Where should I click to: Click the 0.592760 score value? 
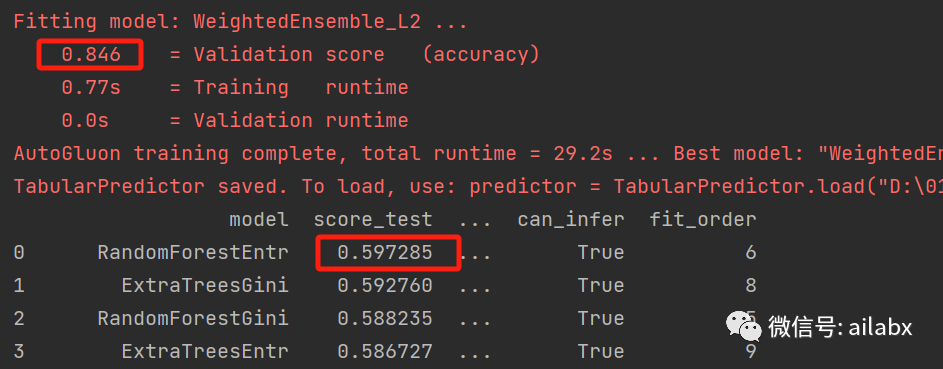(385, 285)
